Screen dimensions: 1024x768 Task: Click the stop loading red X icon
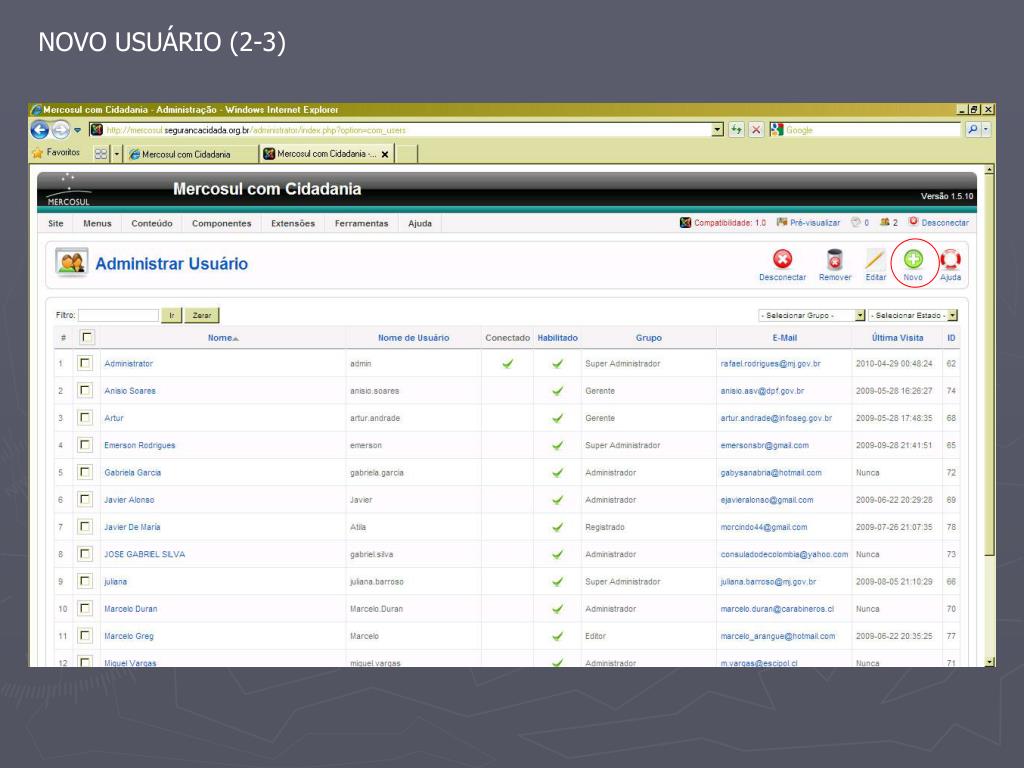(756, 129)
